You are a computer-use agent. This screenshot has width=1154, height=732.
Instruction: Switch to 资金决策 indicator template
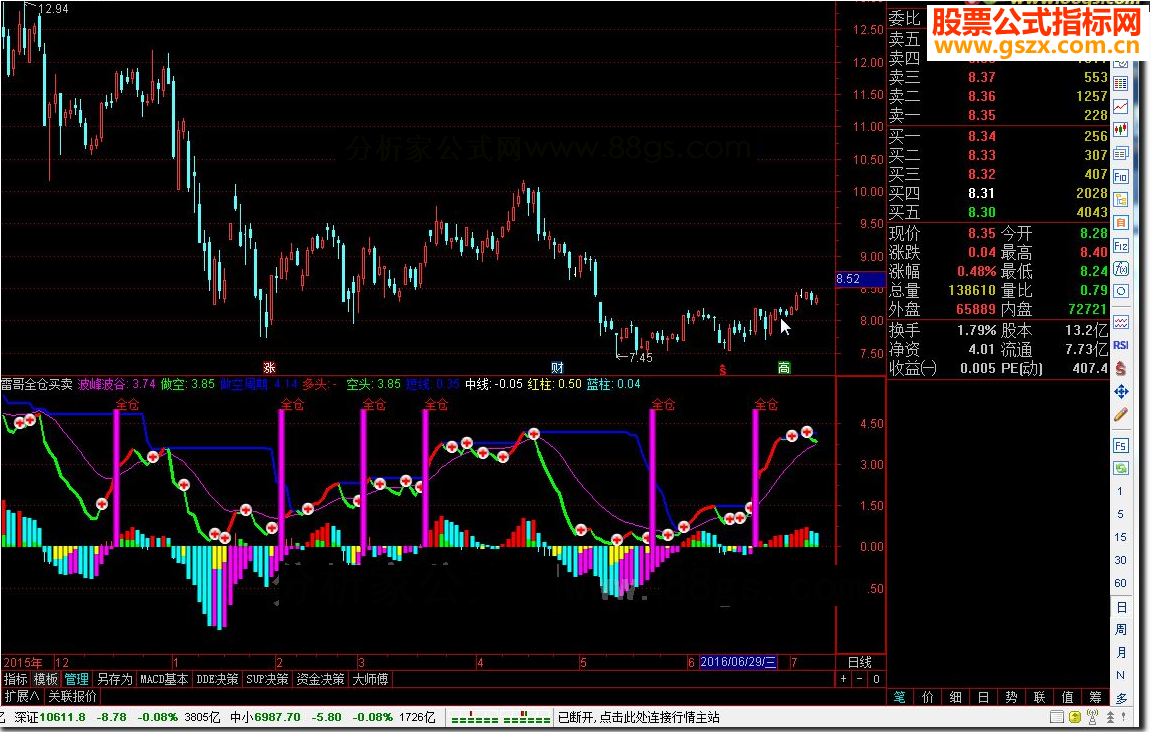[320, 679]
